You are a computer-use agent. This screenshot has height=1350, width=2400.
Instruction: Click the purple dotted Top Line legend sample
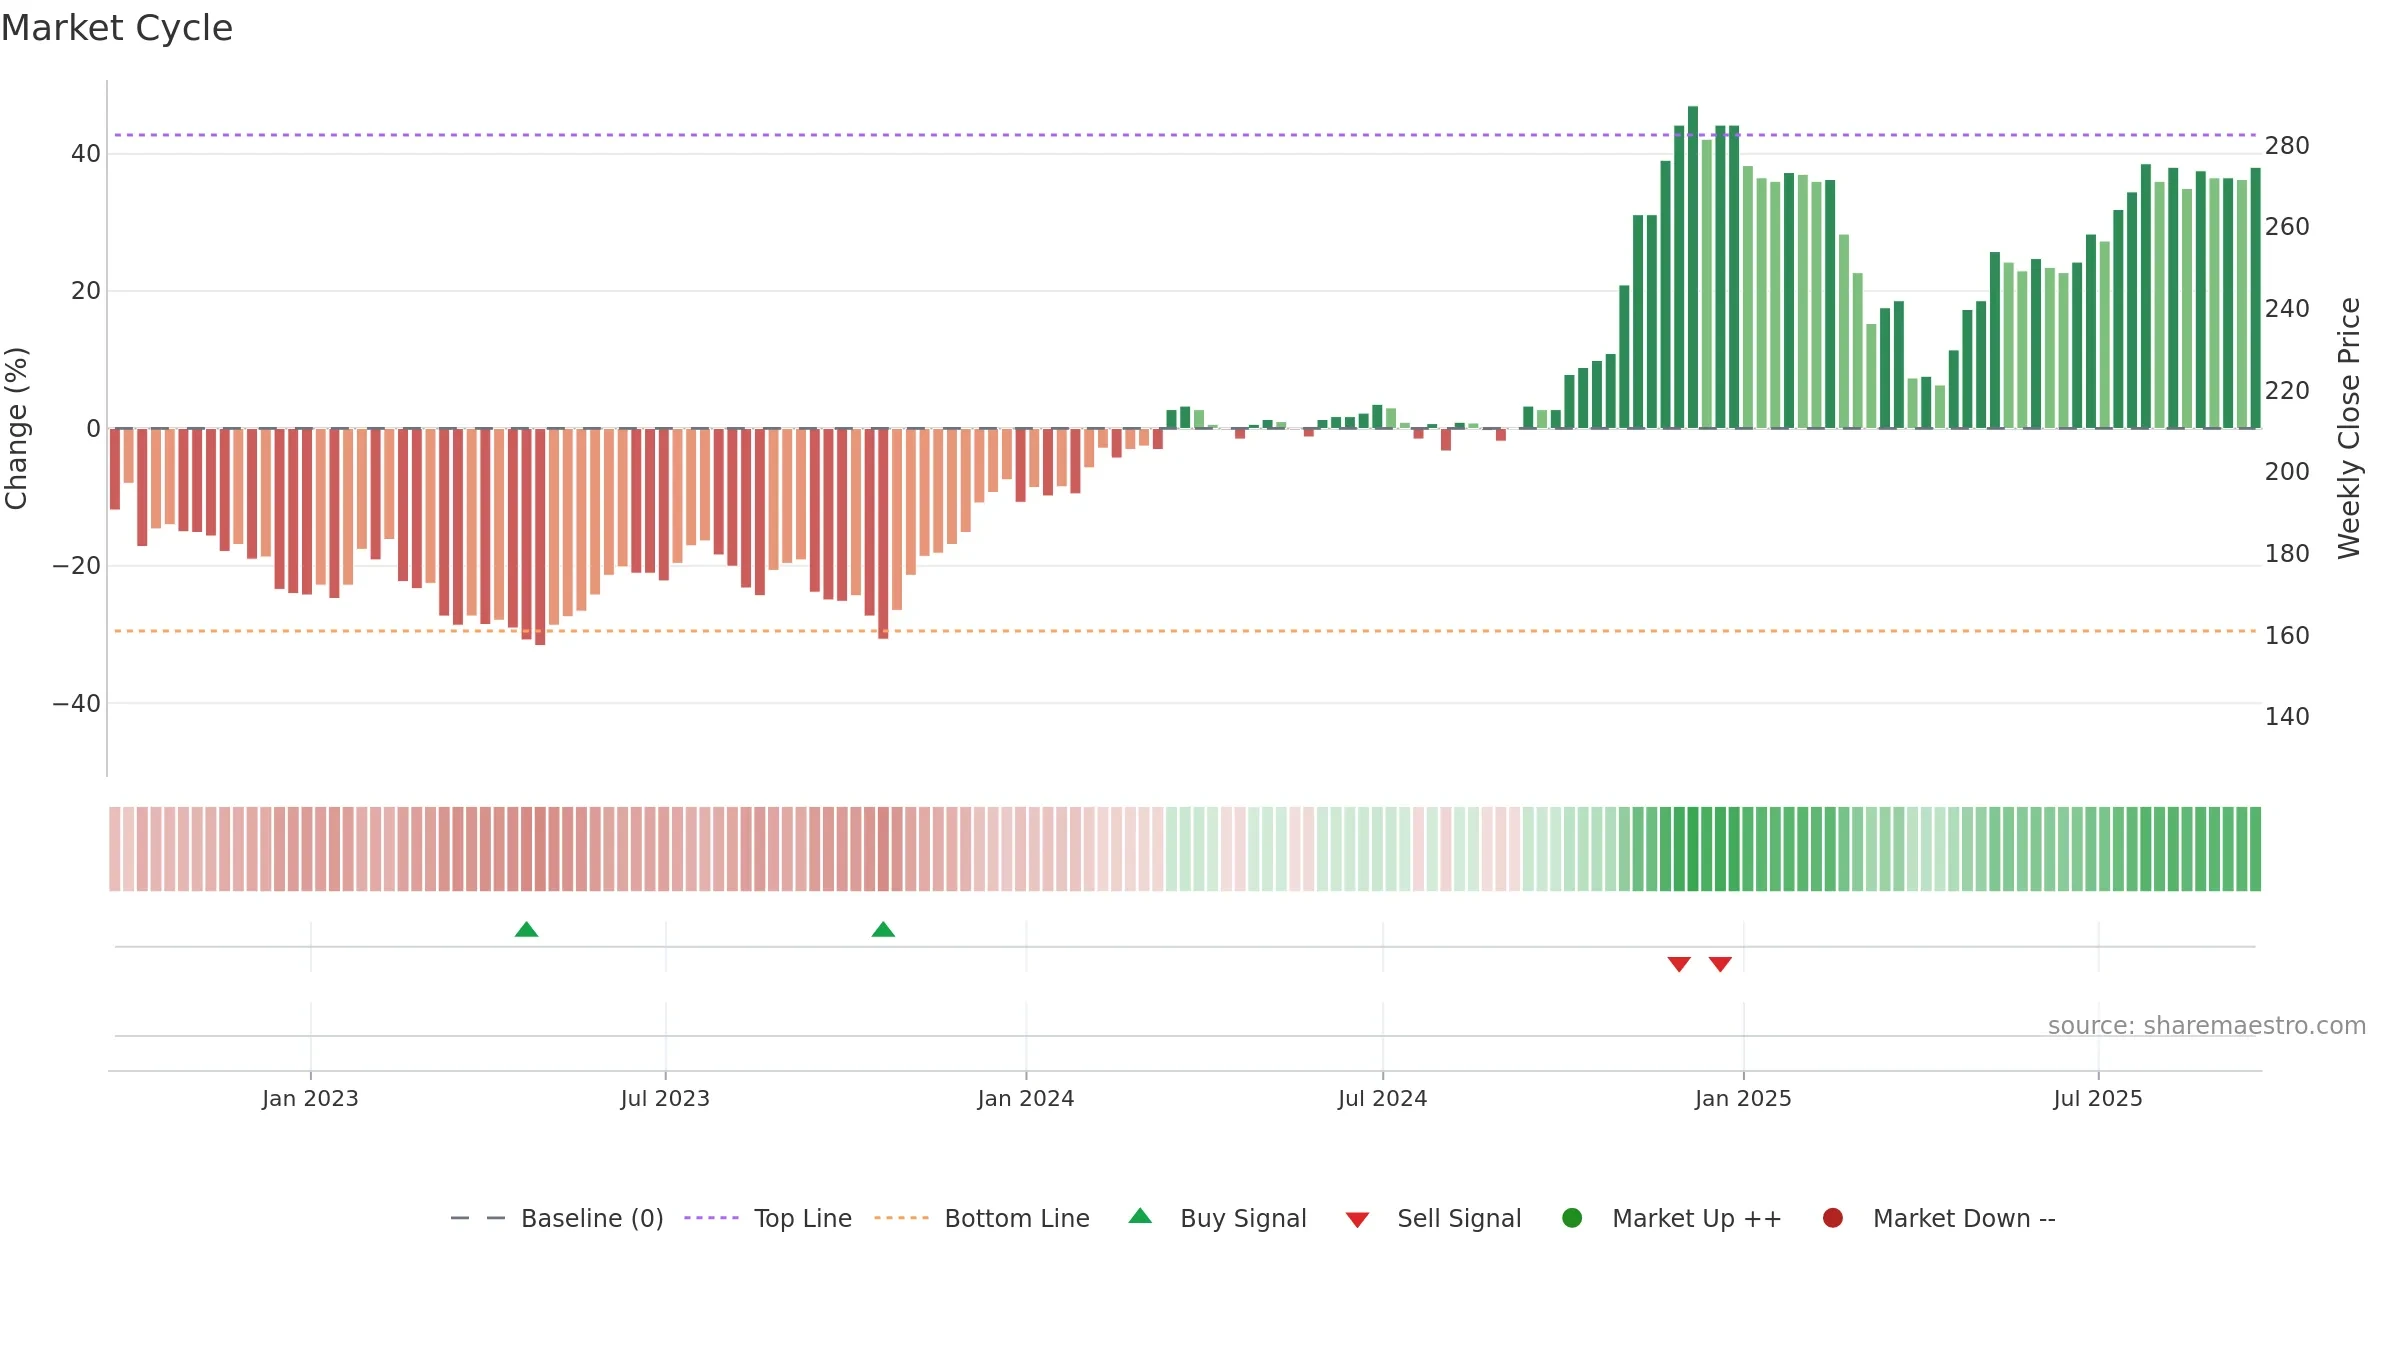pyautogui.click(x=711, y=1218)
